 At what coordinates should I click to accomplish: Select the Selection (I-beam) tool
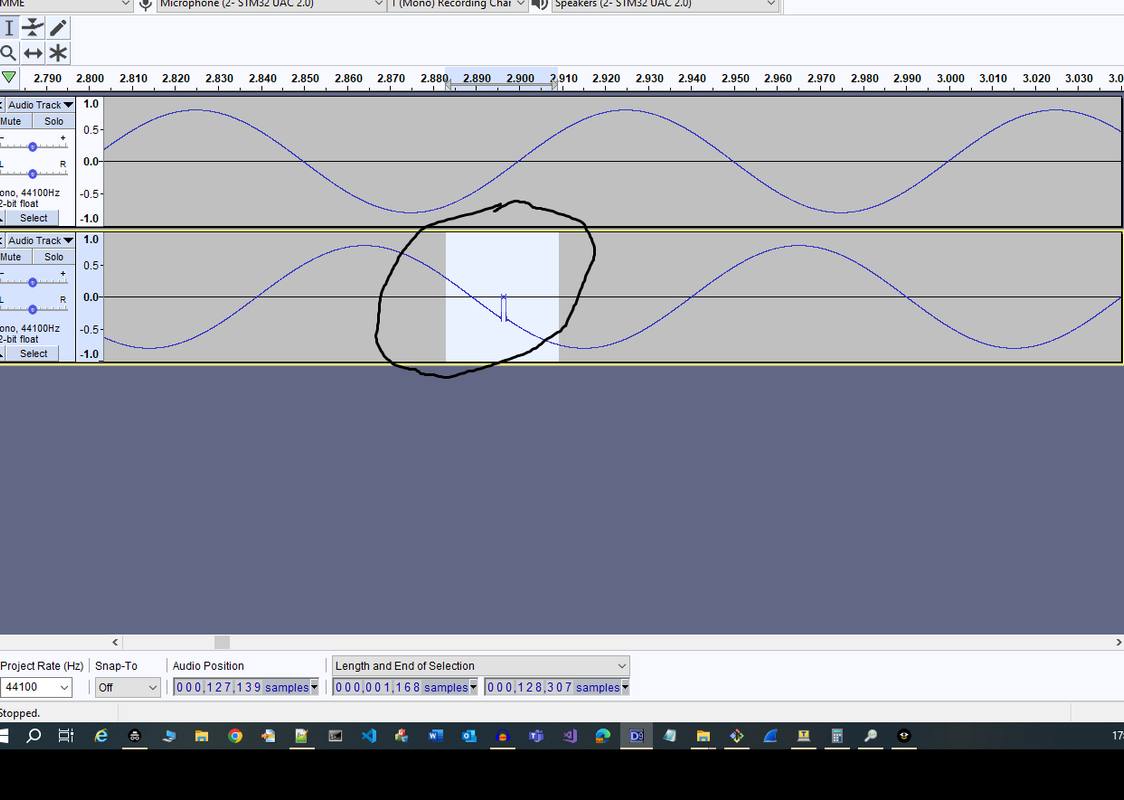pos(9,28)
